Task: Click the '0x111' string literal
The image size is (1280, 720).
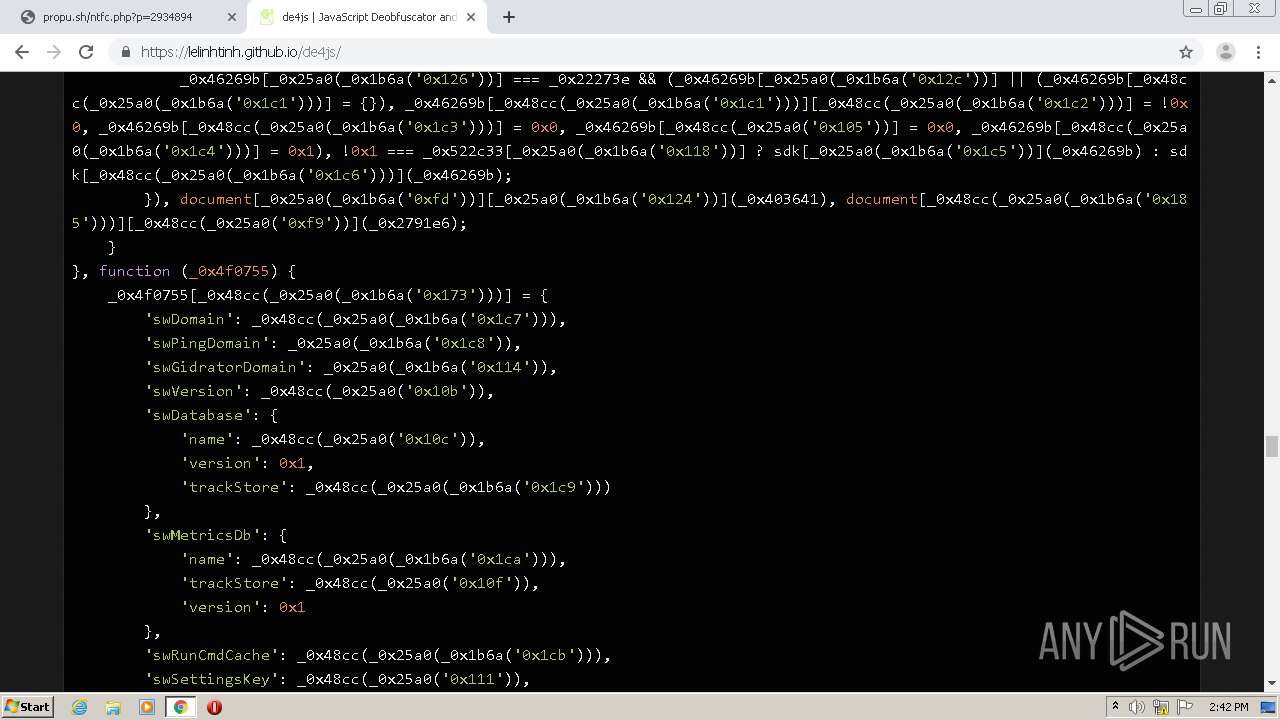Action: click(x=474, y=679)
